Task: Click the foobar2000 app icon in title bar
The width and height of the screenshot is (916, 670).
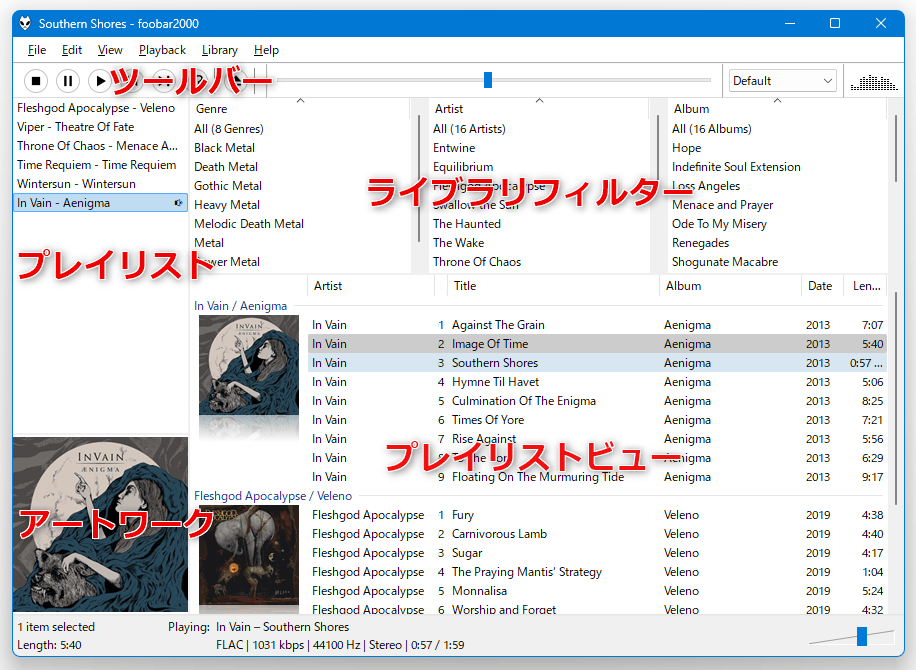Action: pyautogui.click(x=25, y=23)
